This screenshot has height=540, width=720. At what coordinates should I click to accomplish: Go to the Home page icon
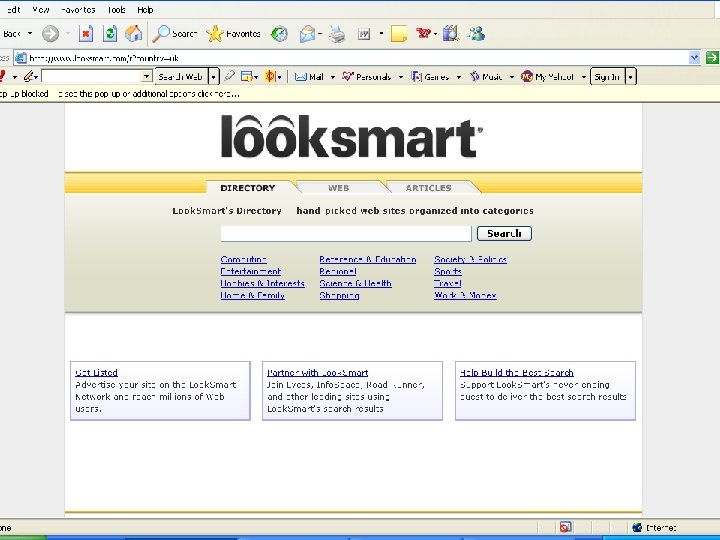click(x=134, y=34)
